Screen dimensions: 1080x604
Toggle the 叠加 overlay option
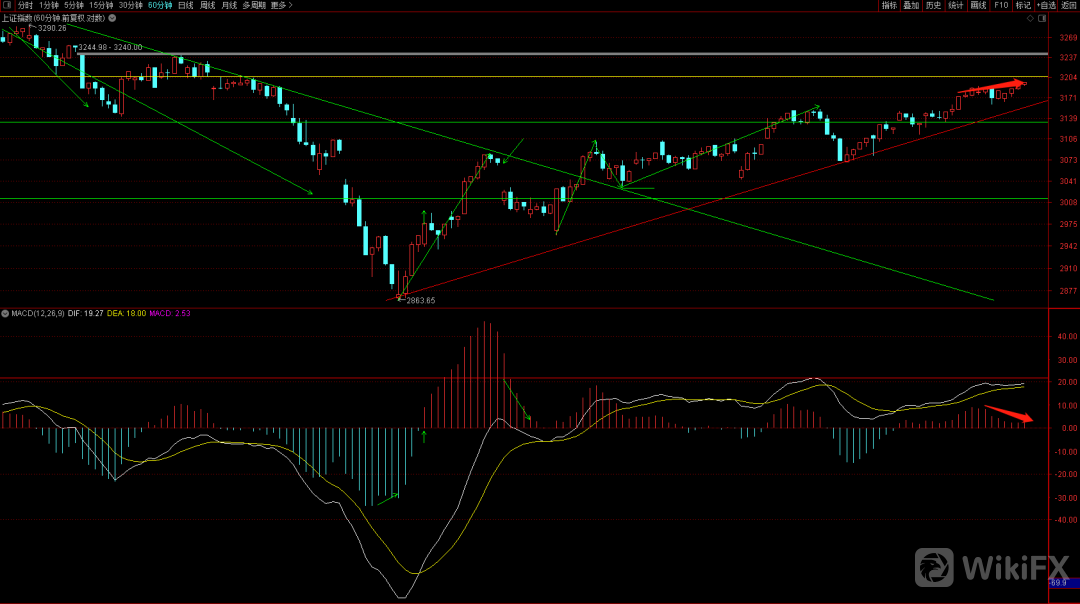pos(911,5)
